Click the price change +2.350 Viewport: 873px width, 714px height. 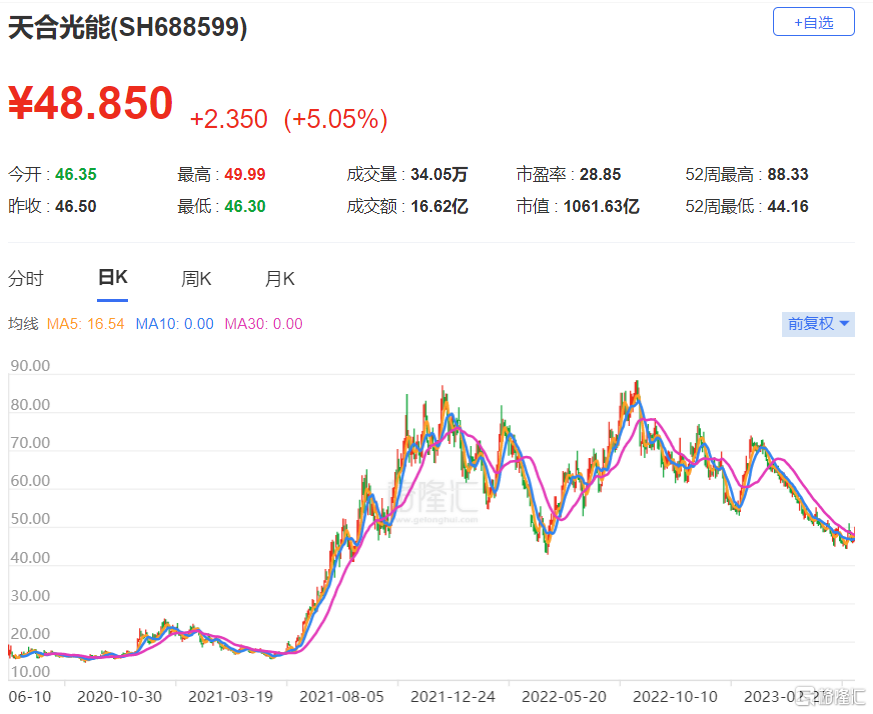point(229,119)
